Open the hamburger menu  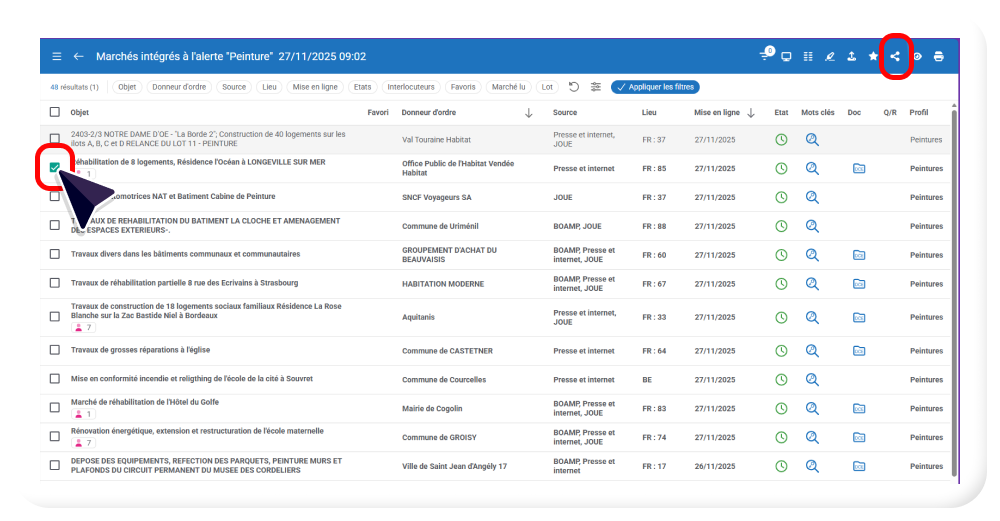[57, 56]
